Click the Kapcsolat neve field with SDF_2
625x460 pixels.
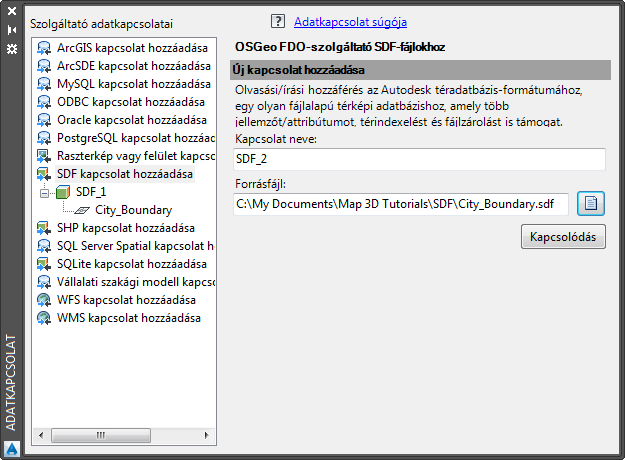[419, 159]
